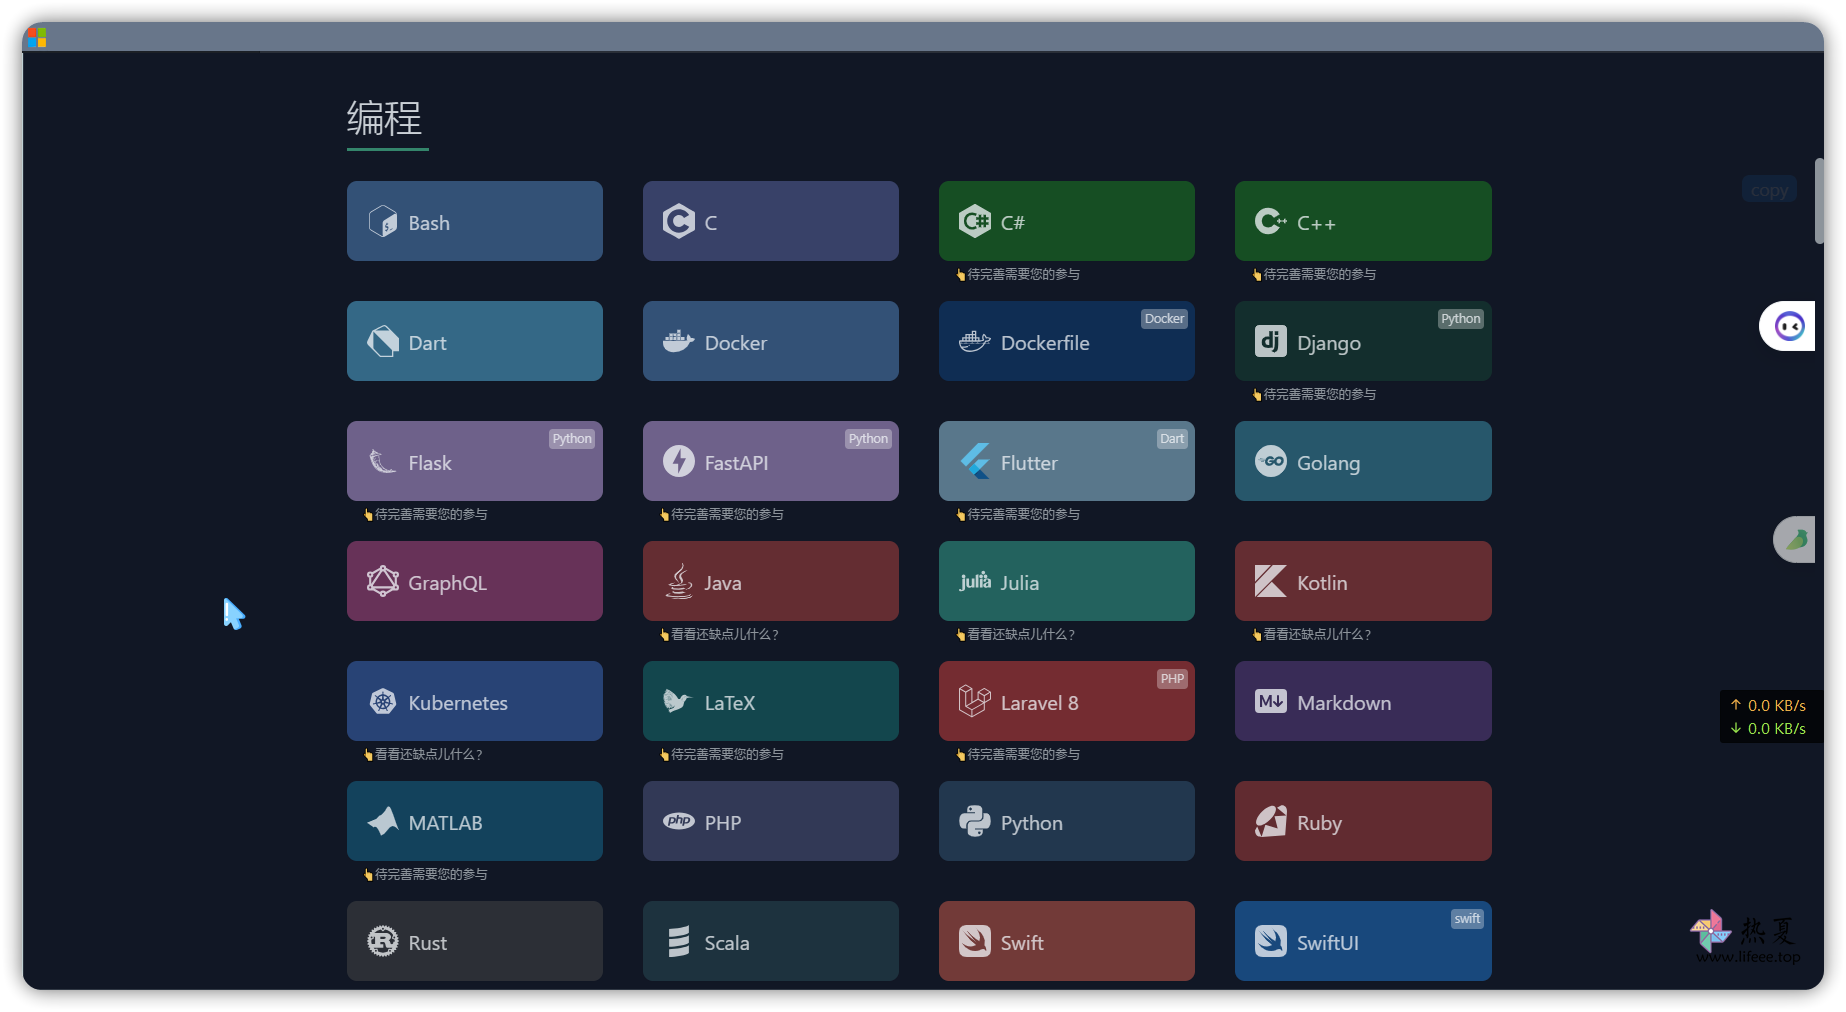Screen dimensions: 1846x1012
Task: Click the contribute note under C++
Action: pos(1314,274)
